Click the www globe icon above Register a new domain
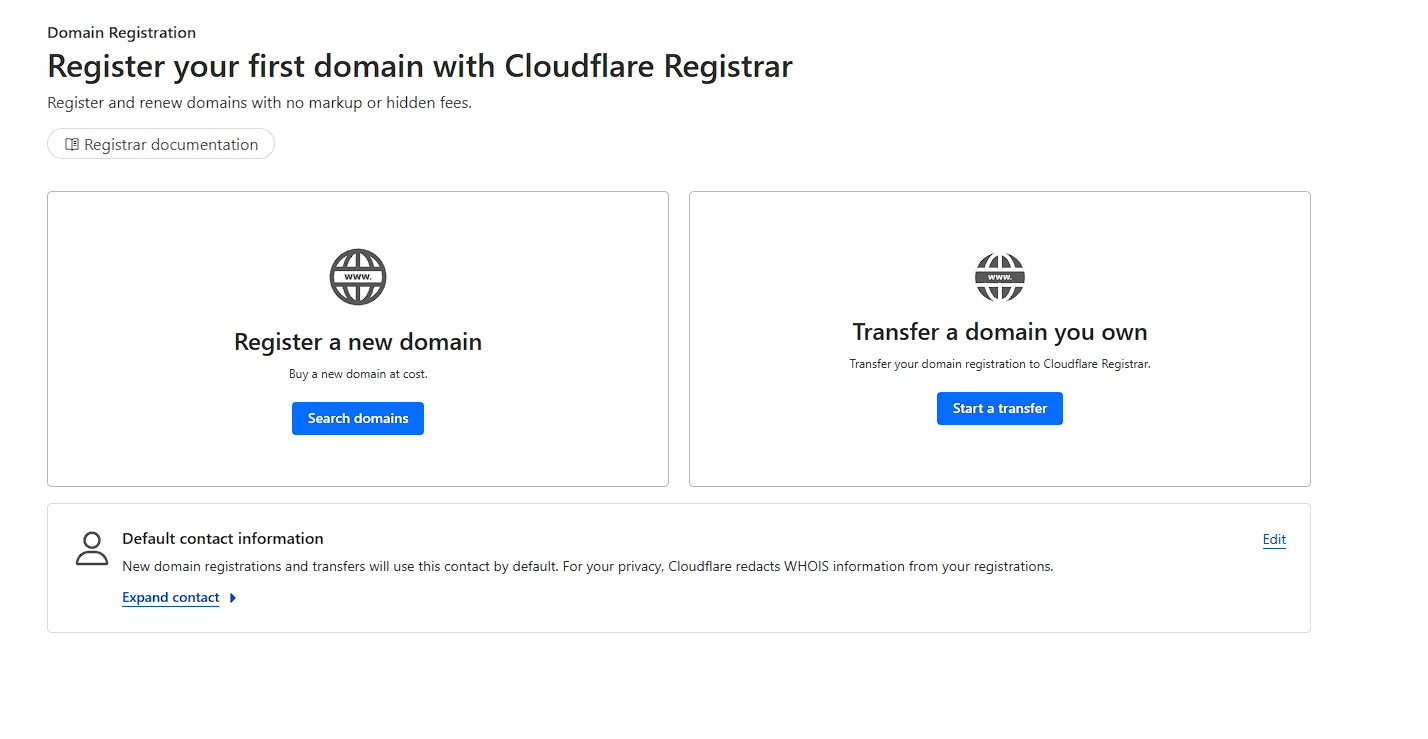The width and height of the screenshot is (1428, 739). [x=358, y=277]
